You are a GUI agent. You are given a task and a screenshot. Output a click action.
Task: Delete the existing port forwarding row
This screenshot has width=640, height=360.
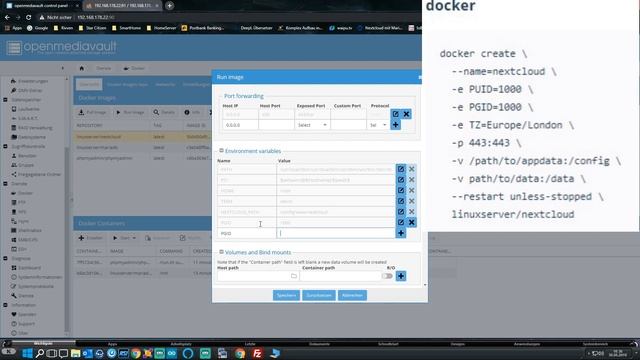[406, 114]
